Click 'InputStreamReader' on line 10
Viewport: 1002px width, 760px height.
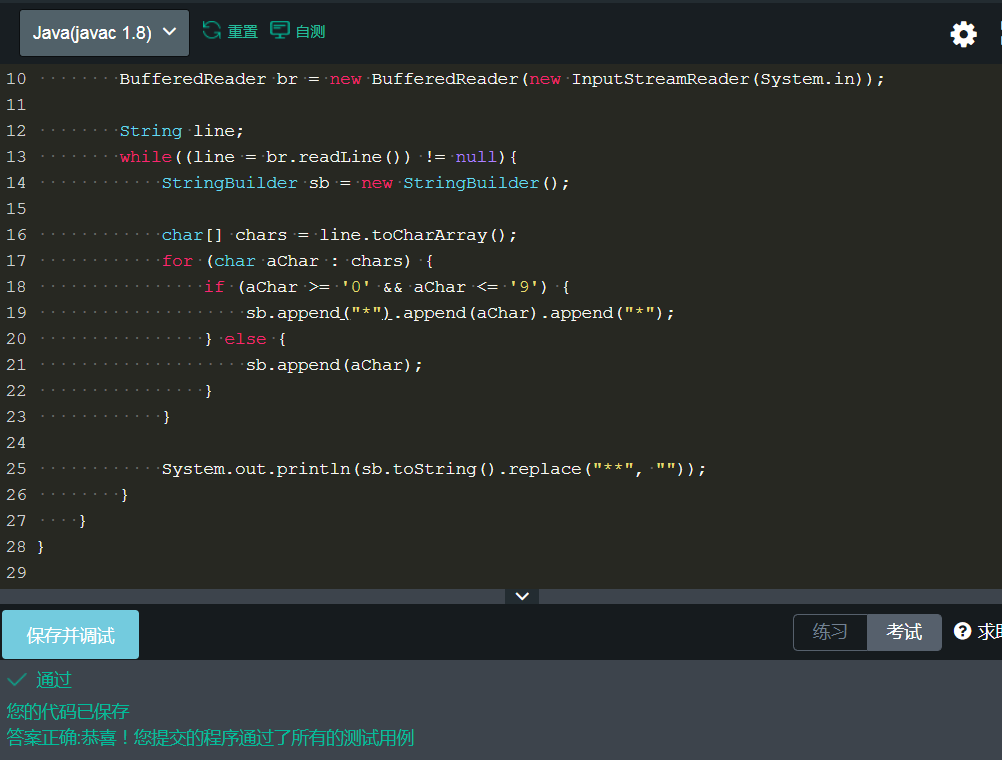660,79
